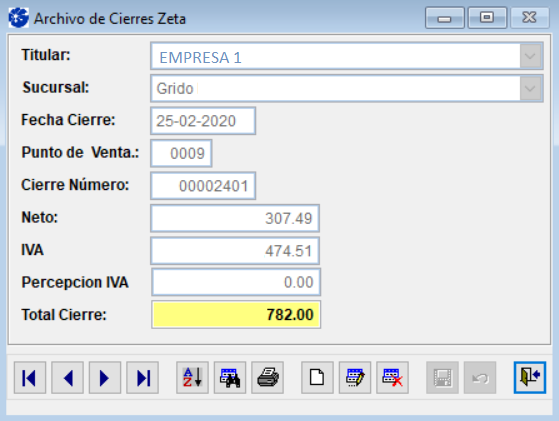This screenshot has width=559, height=421.
Task: Exit with the door icon
Action: point(530,378)
